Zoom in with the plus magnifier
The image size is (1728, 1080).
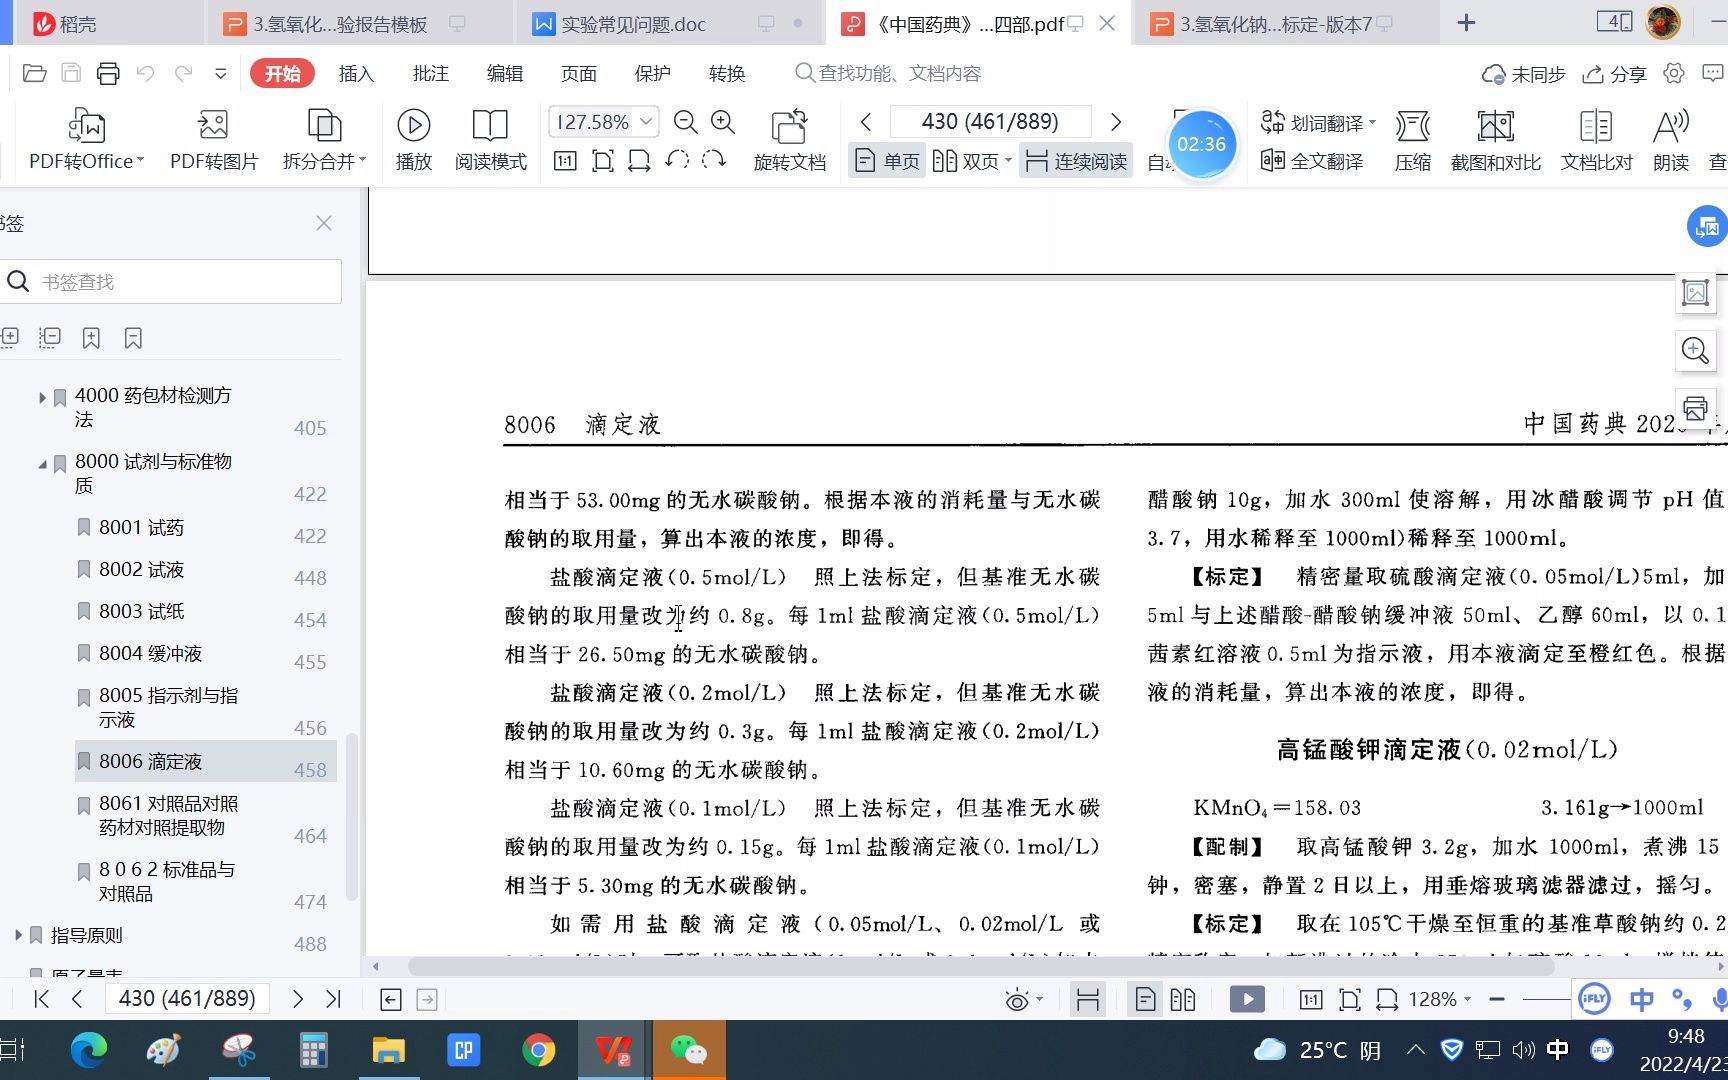[x=723, y=122]
